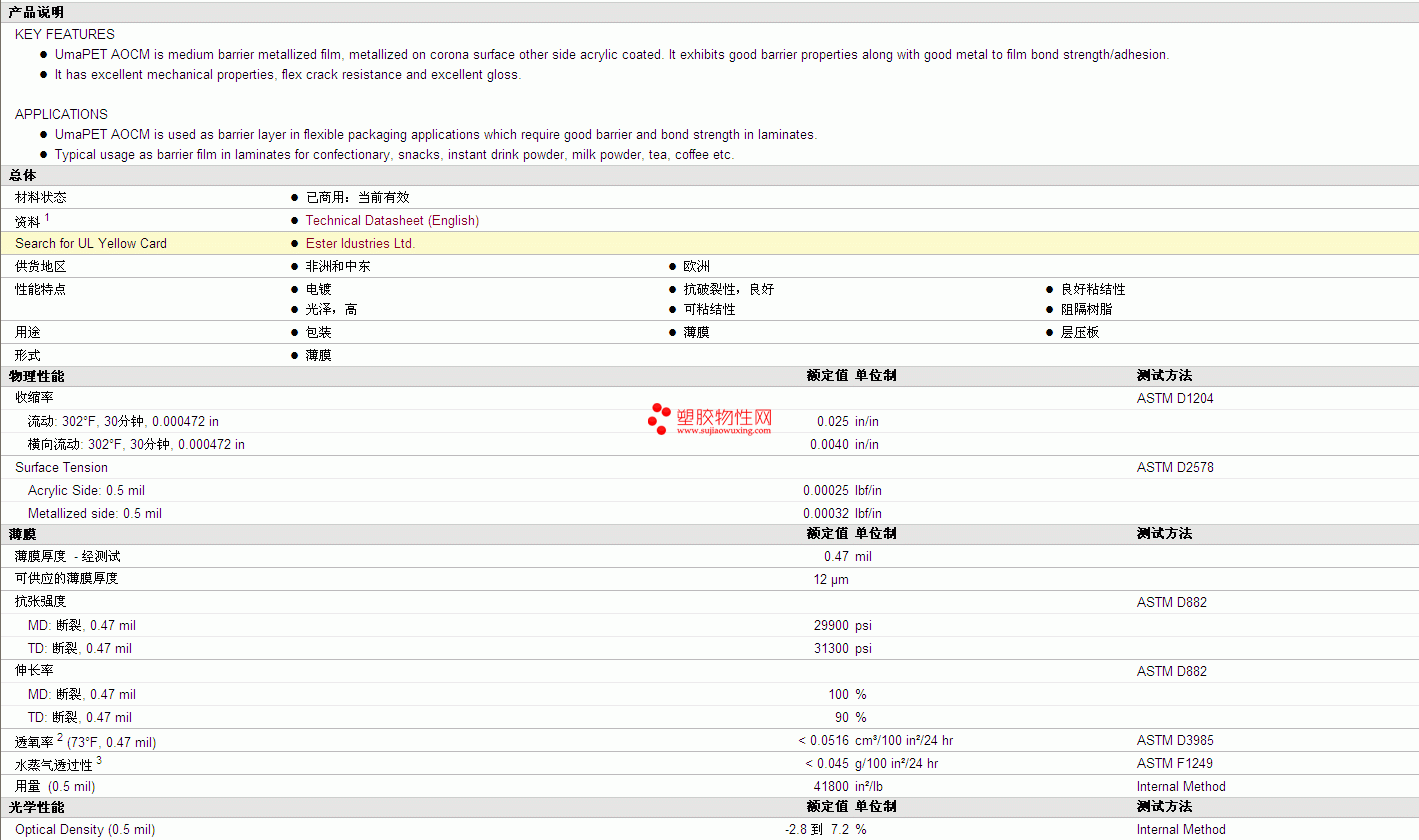
Task: Click the 伸长率 property label
Action: click(34, 671)
